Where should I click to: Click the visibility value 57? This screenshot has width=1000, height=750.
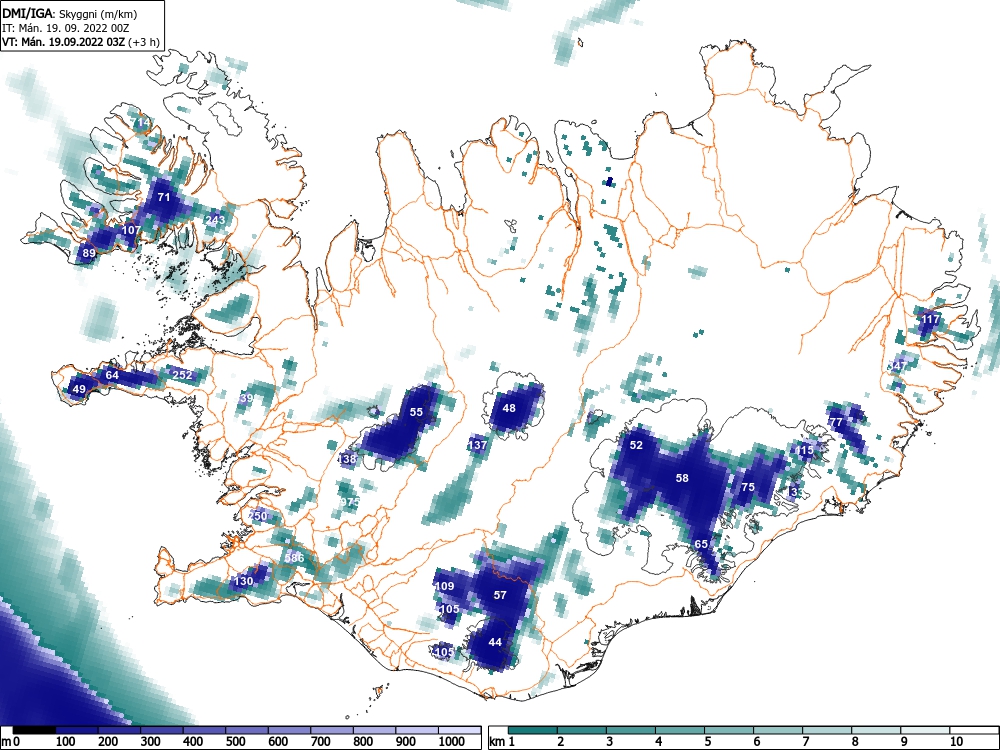click(x=500, y=595)
